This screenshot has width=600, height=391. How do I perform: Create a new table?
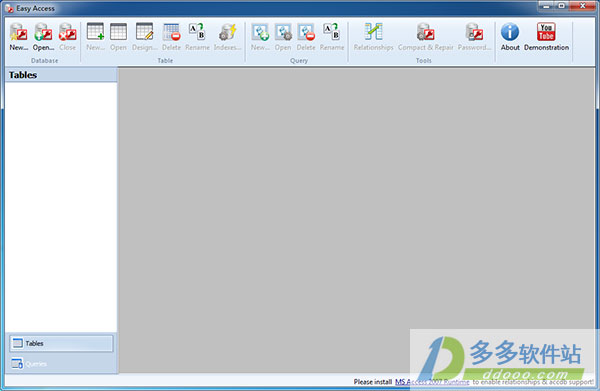[x=95, y=37]
